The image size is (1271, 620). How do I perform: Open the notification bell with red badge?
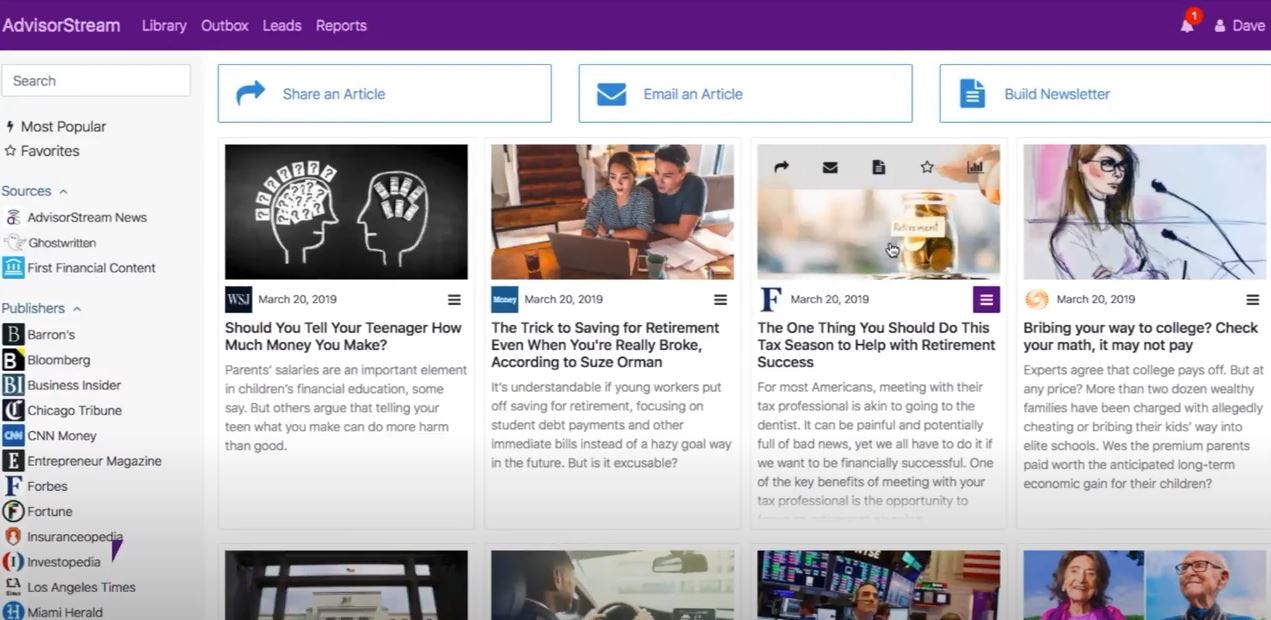click(1188, 24)
